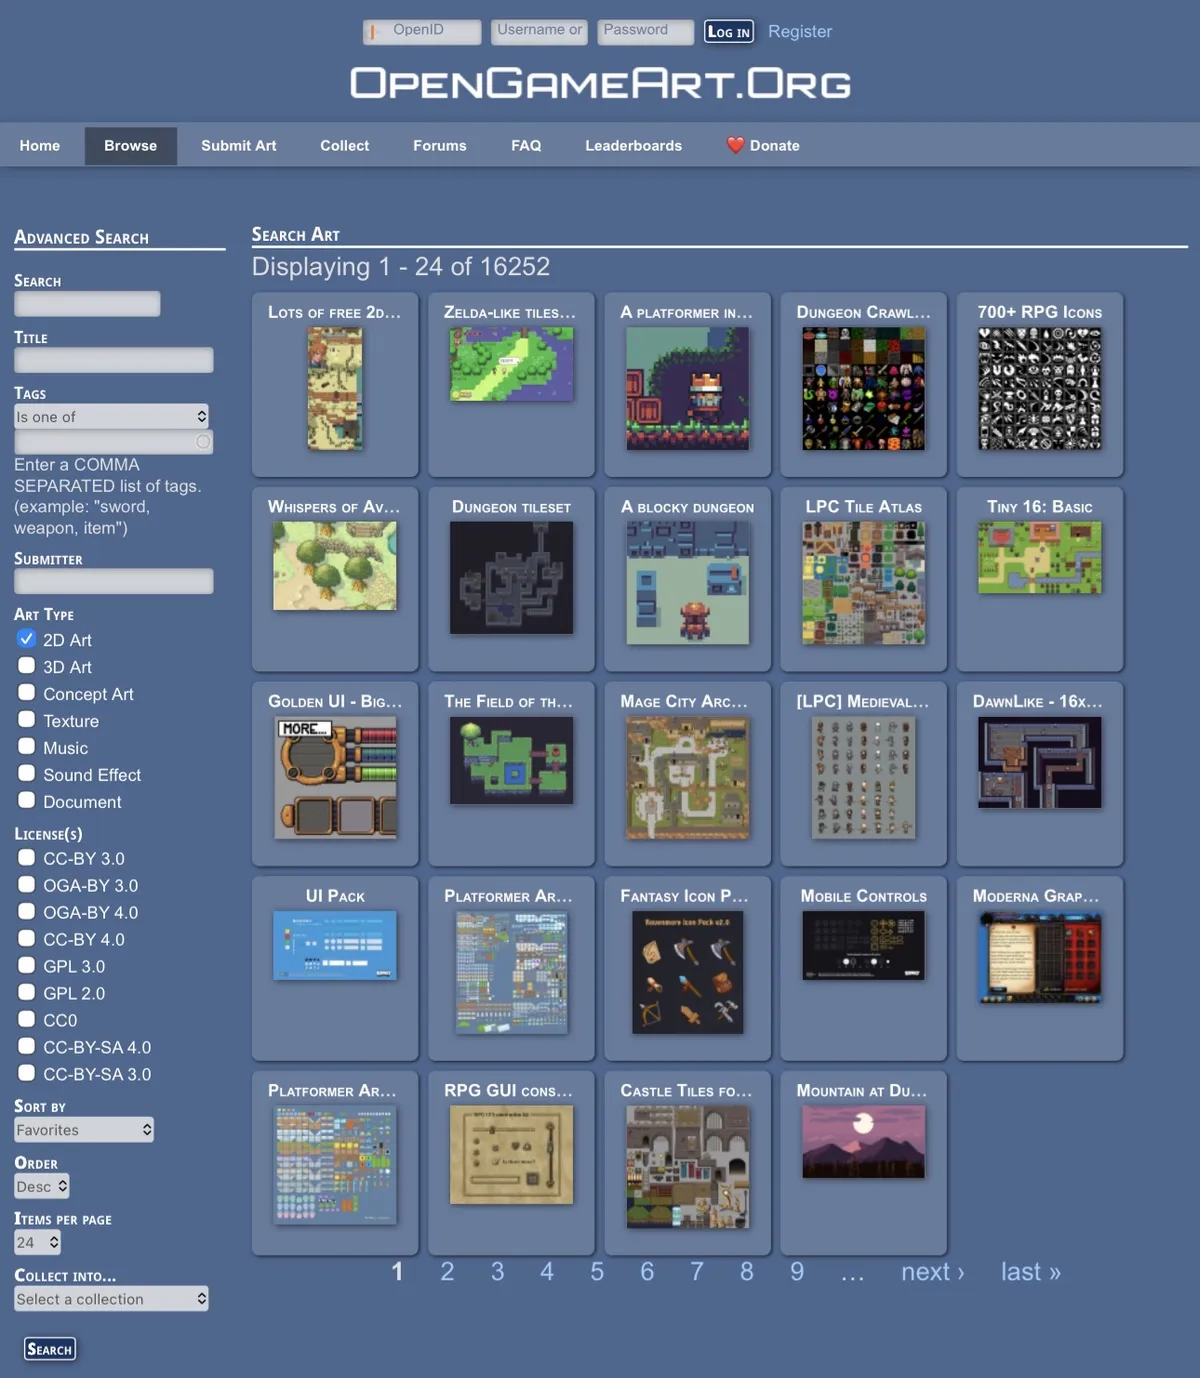Open the Leaderboards page
Viewport: 1200px width, 1378px height.
click(x=634, y=145)
